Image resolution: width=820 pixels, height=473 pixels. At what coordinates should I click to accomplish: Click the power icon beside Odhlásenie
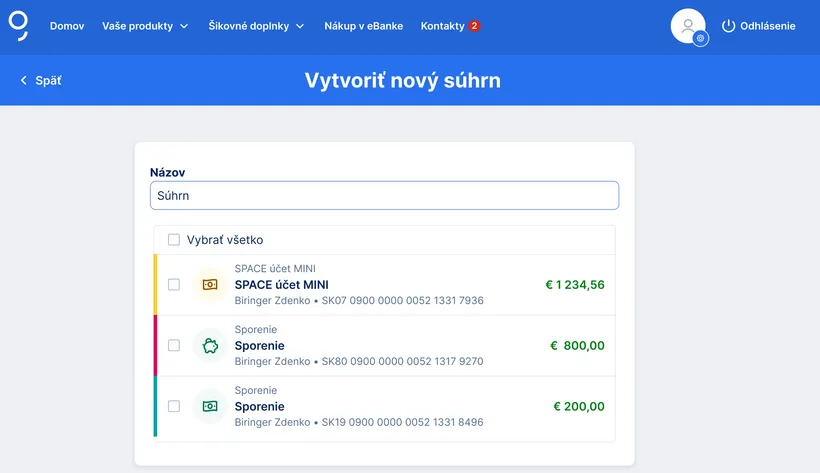coord(728,26)
